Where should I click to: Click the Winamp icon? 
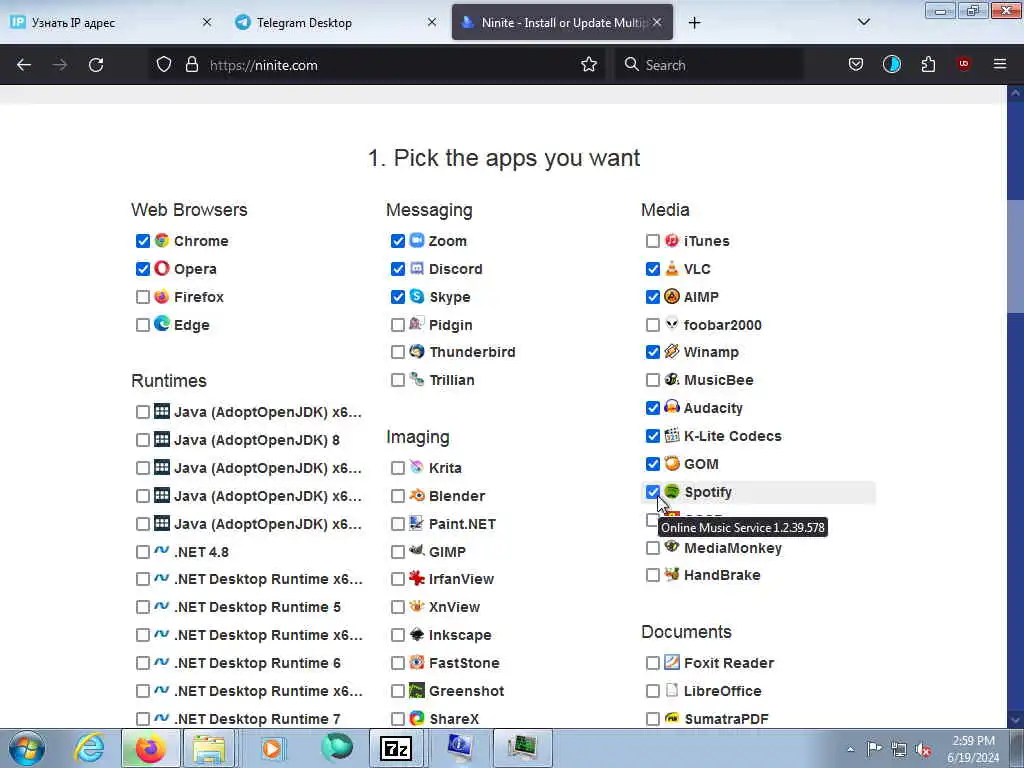671,351
